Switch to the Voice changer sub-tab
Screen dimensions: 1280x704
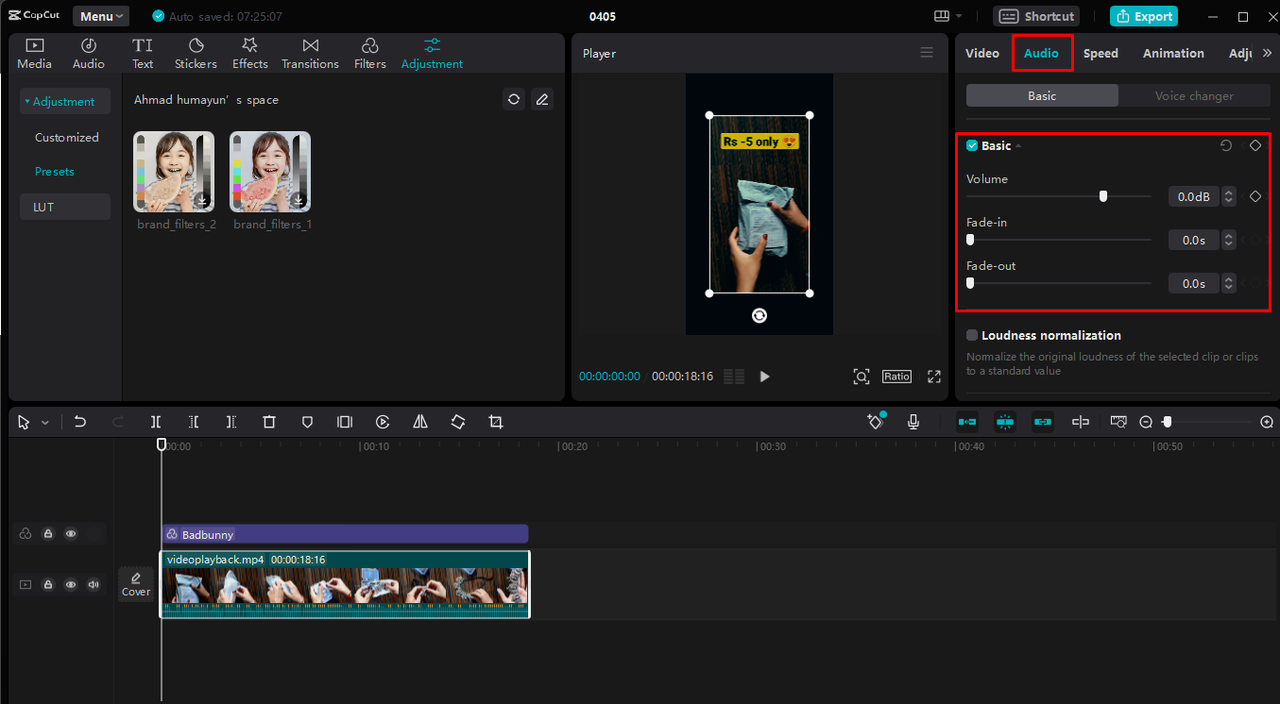pos(1194,96)
